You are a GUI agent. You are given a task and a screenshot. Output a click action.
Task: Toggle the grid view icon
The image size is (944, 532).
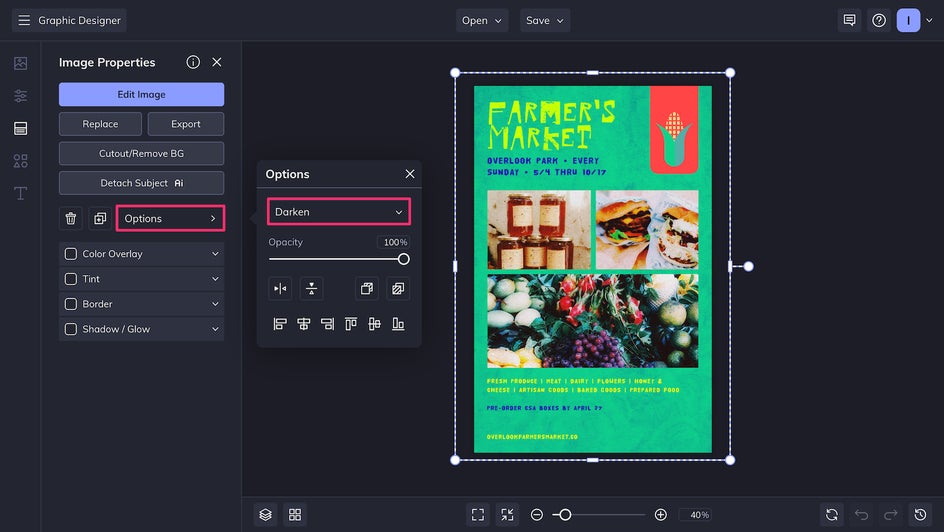click(295, 515)
